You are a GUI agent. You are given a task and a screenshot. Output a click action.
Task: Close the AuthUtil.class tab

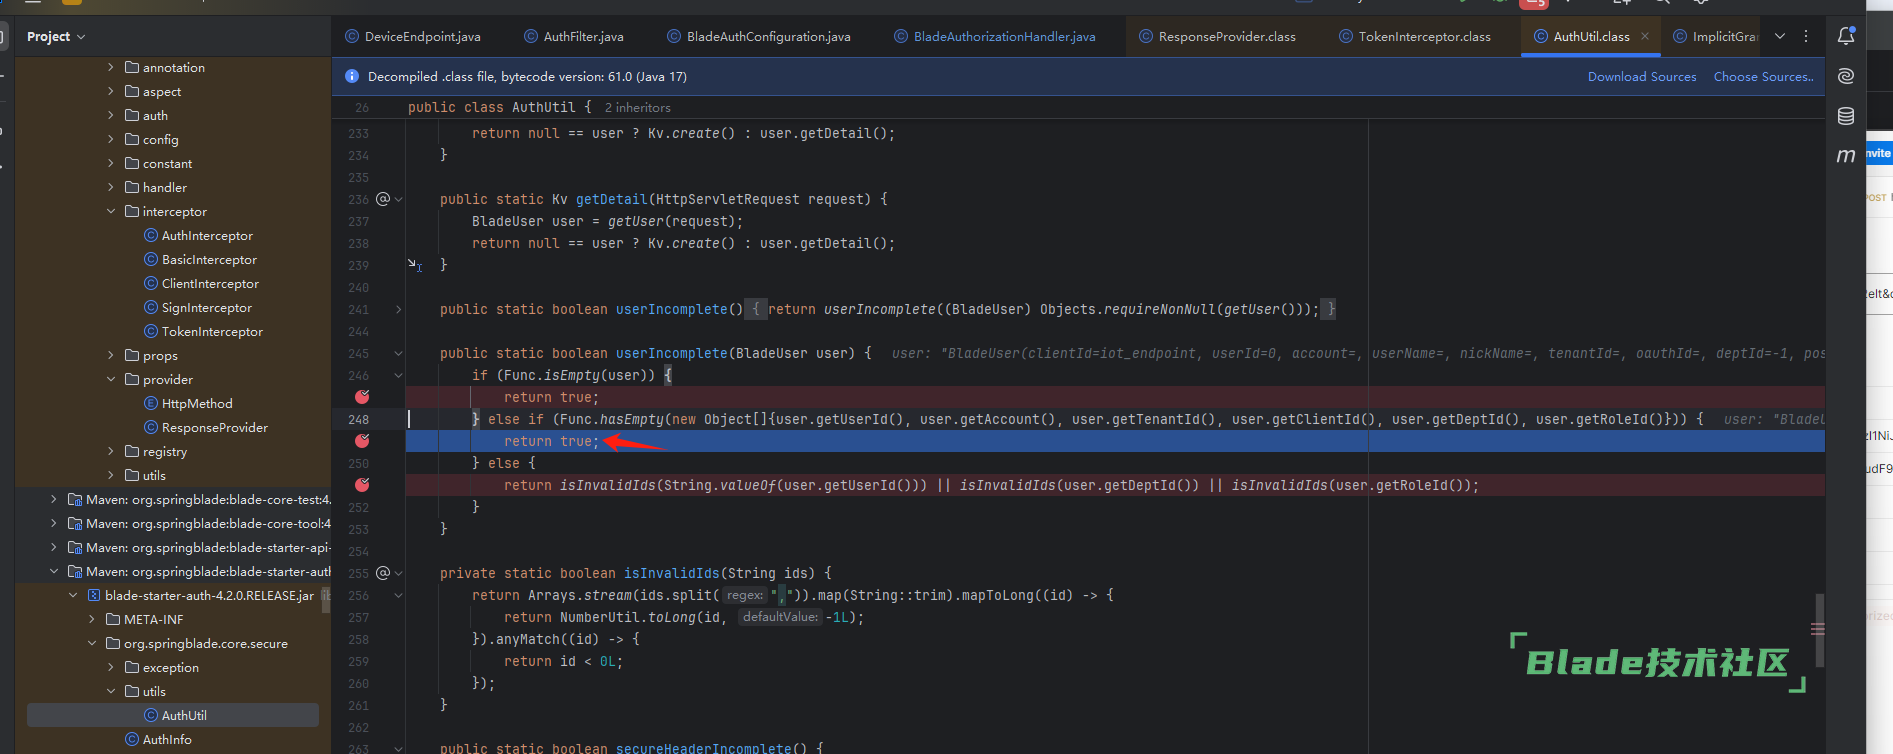1645,36
